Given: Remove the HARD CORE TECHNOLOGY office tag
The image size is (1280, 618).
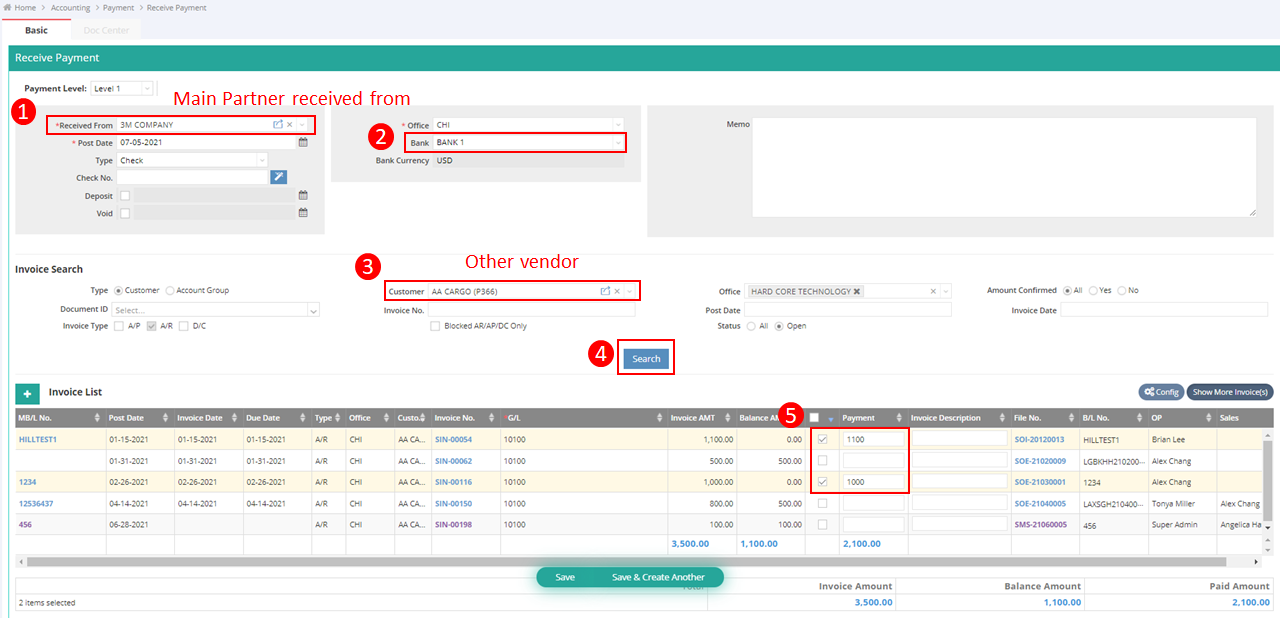Looking at the screenshot, I should tap(857, 291).
